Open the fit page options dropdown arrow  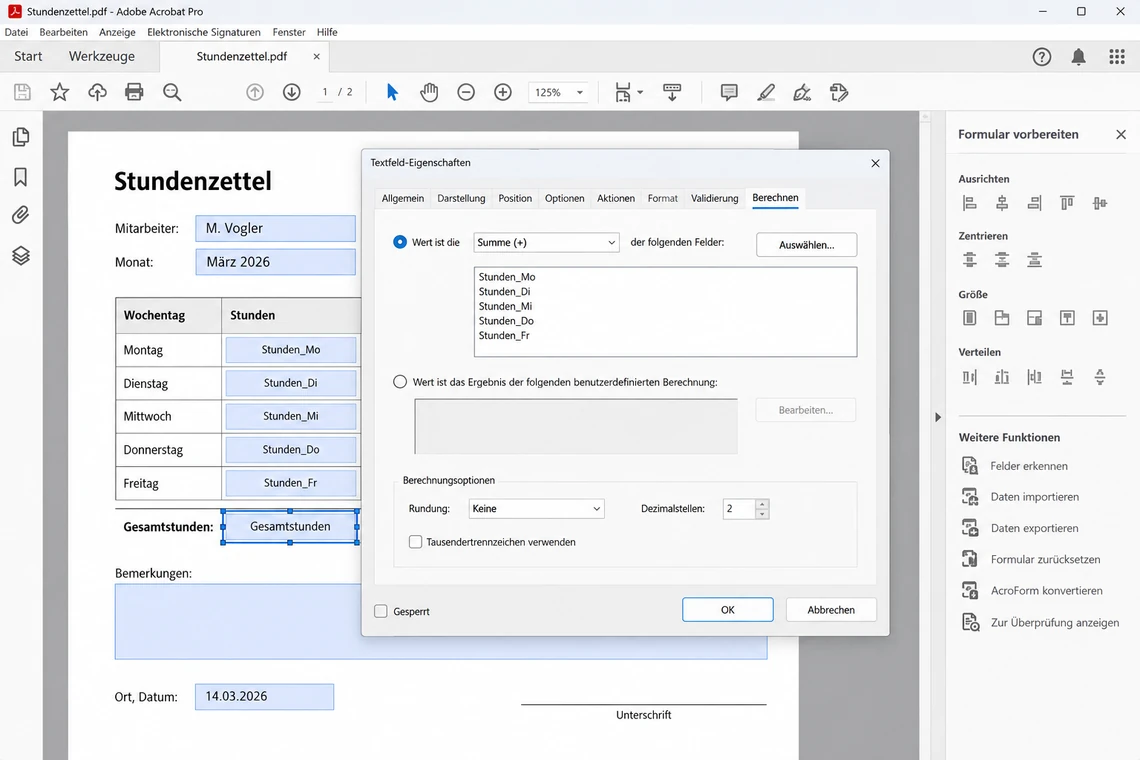[x=640, y=92]
